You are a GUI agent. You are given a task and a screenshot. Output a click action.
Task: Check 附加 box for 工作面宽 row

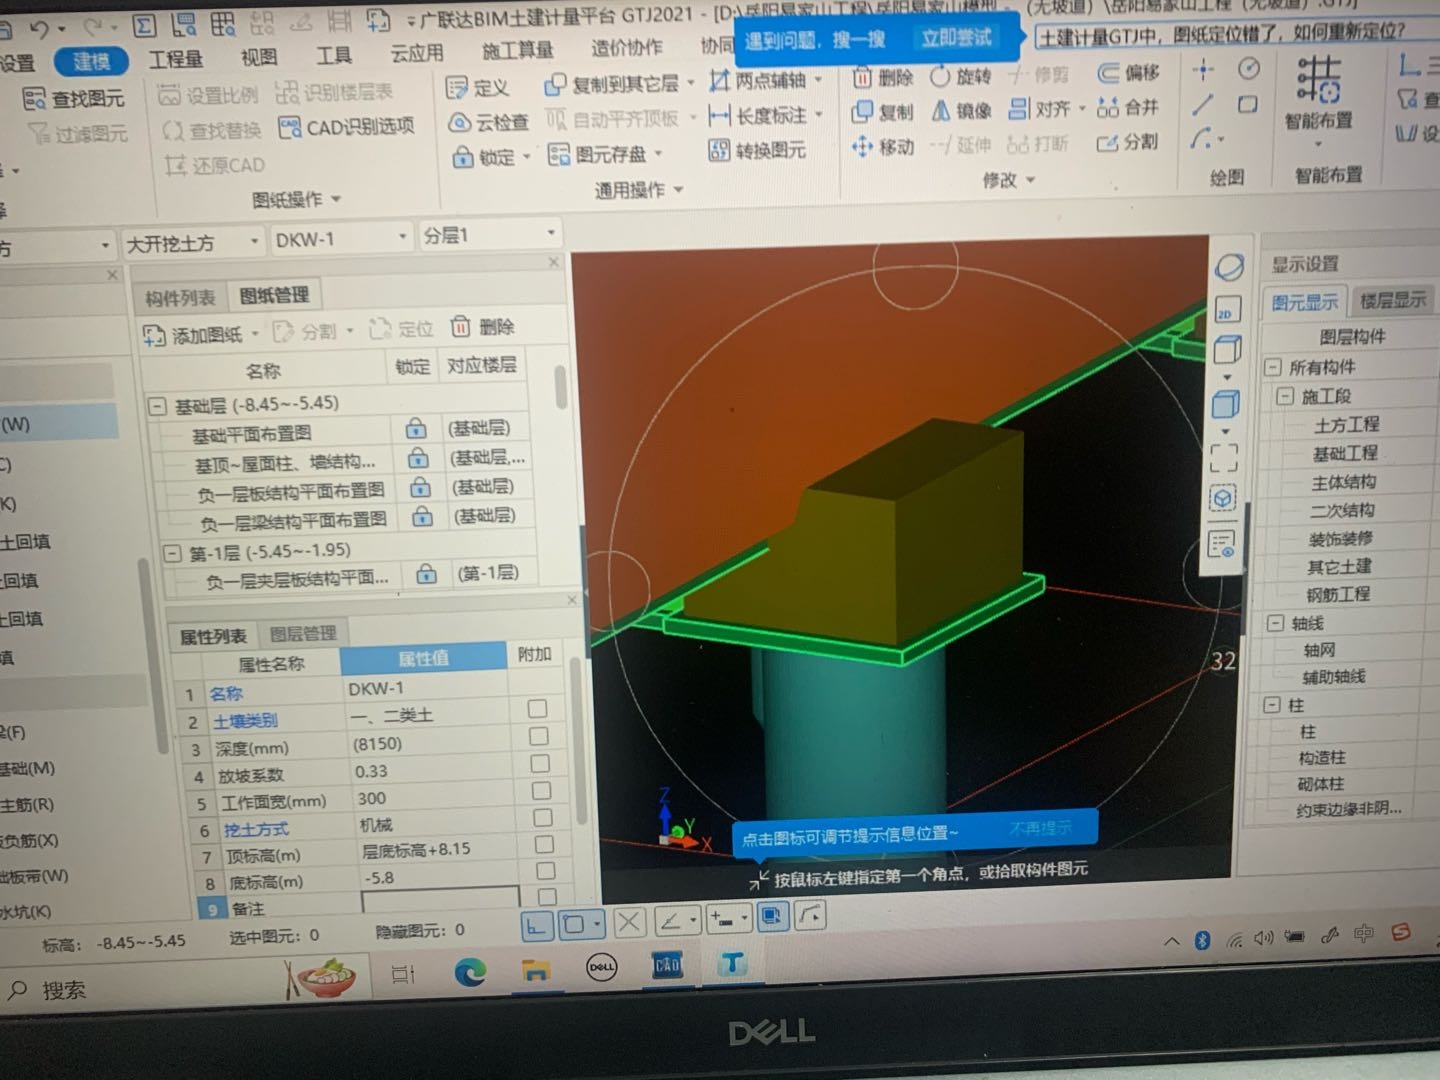pyautogui.click(x=542, y=790)
